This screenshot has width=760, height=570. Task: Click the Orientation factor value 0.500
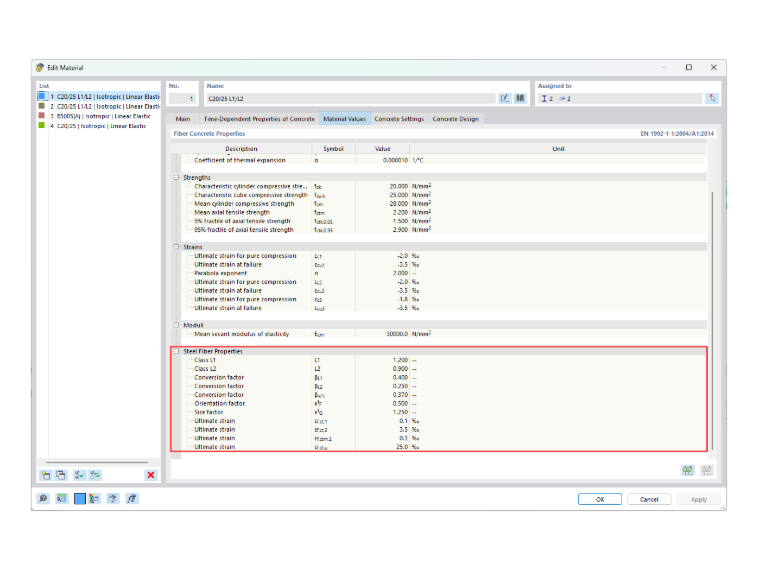coord(400,403)
